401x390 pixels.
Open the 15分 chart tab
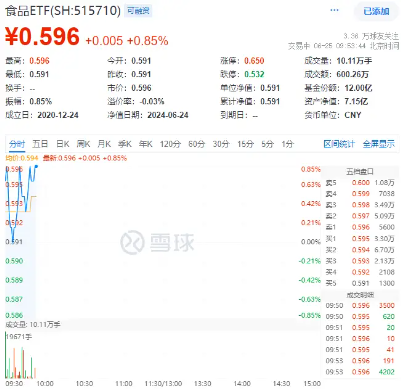pos(245,144)
